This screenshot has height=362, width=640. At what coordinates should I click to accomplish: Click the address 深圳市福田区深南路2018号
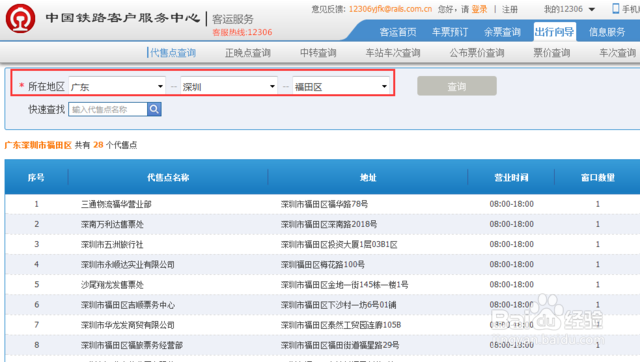[329, 224]
